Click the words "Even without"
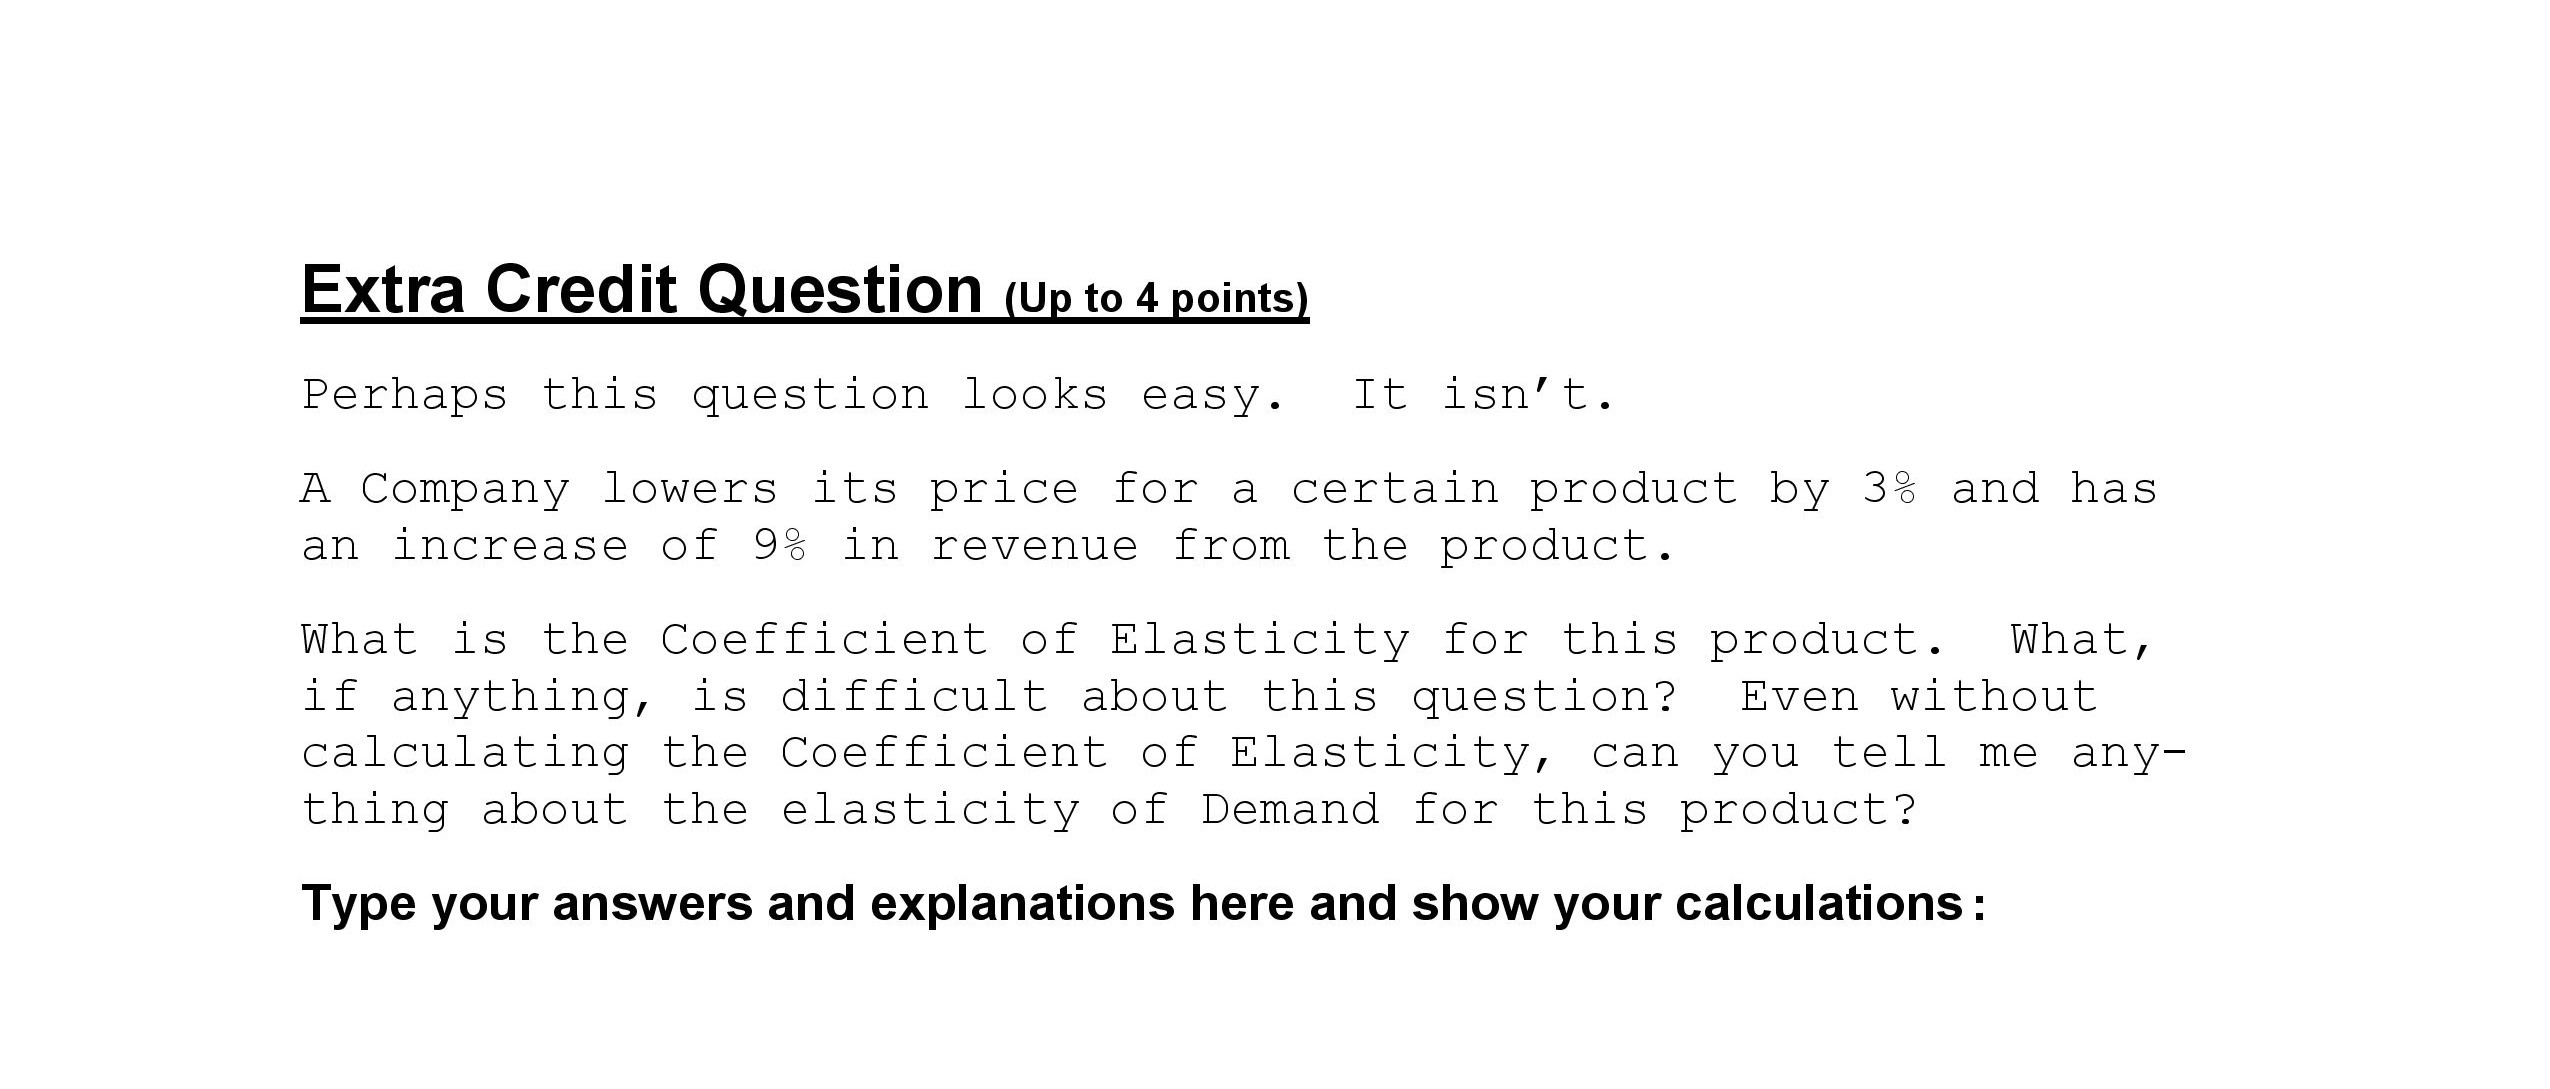The height and width of the screenshot is (1089, 2550). coord(1918,697)
